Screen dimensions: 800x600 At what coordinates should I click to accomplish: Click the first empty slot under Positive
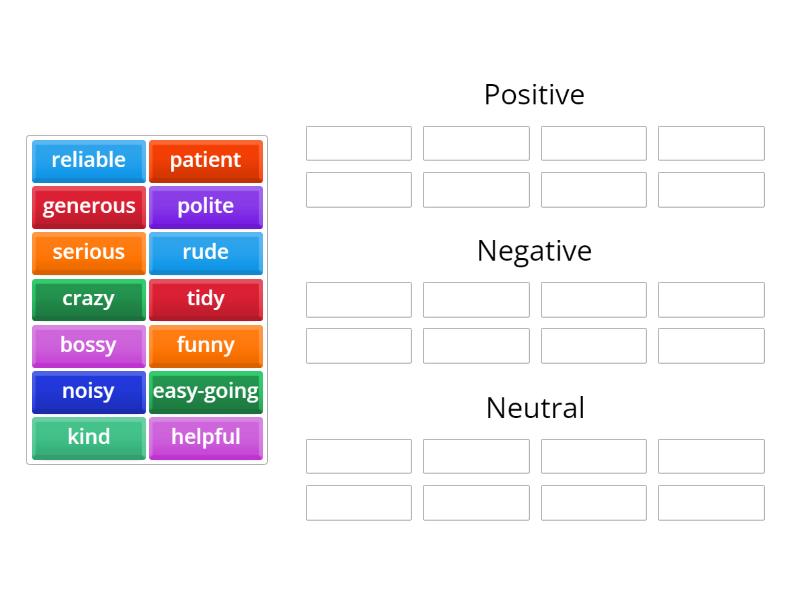[358, 142]
